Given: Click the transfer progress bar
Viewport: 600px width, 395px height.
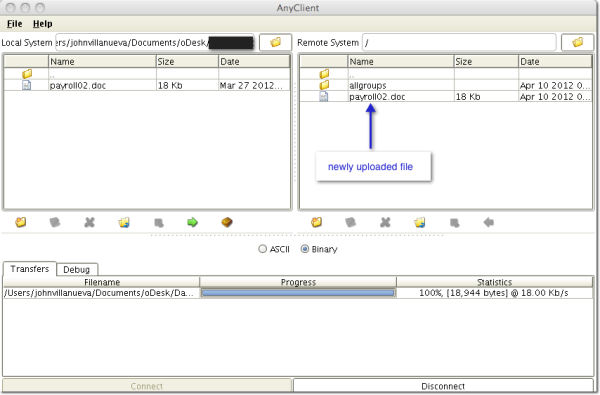Looking at the screenshot, I should [298, 293].
